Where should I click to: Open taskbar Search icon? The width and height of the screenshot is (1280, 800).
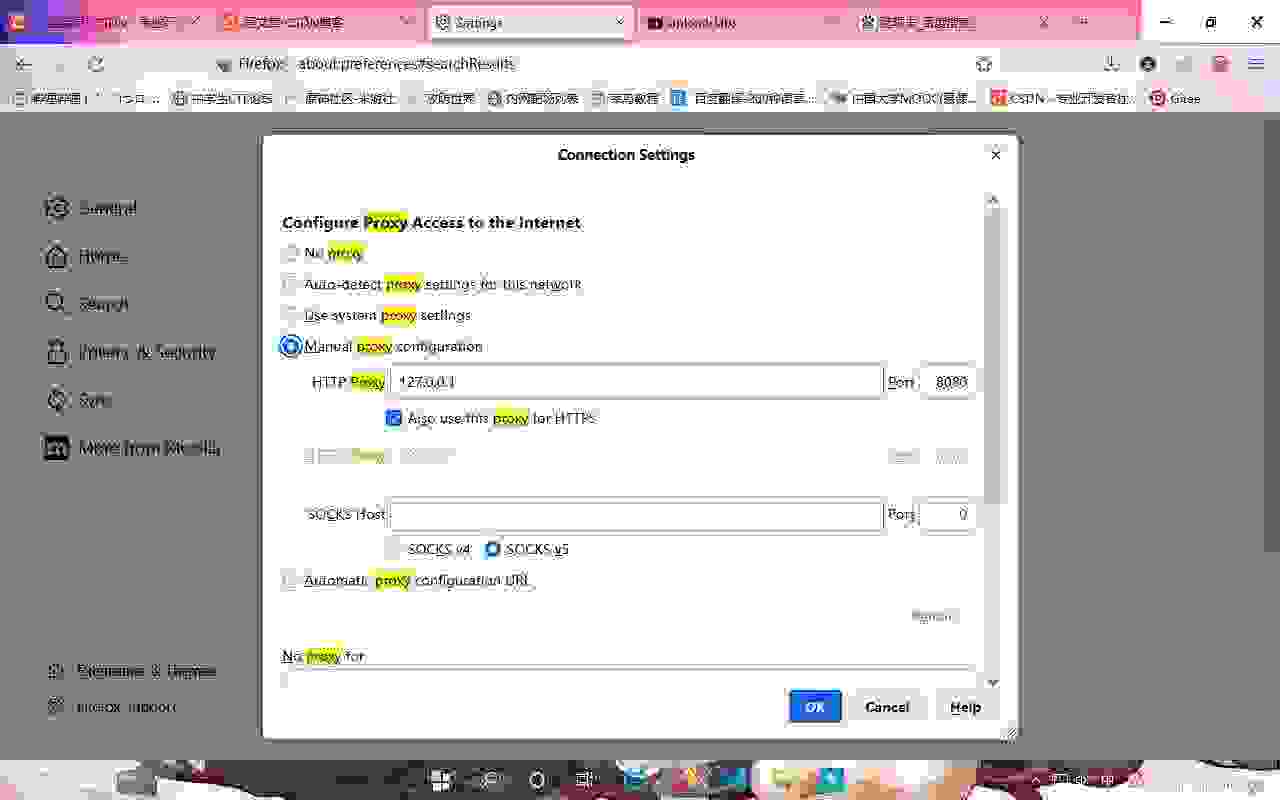point(490,780)
